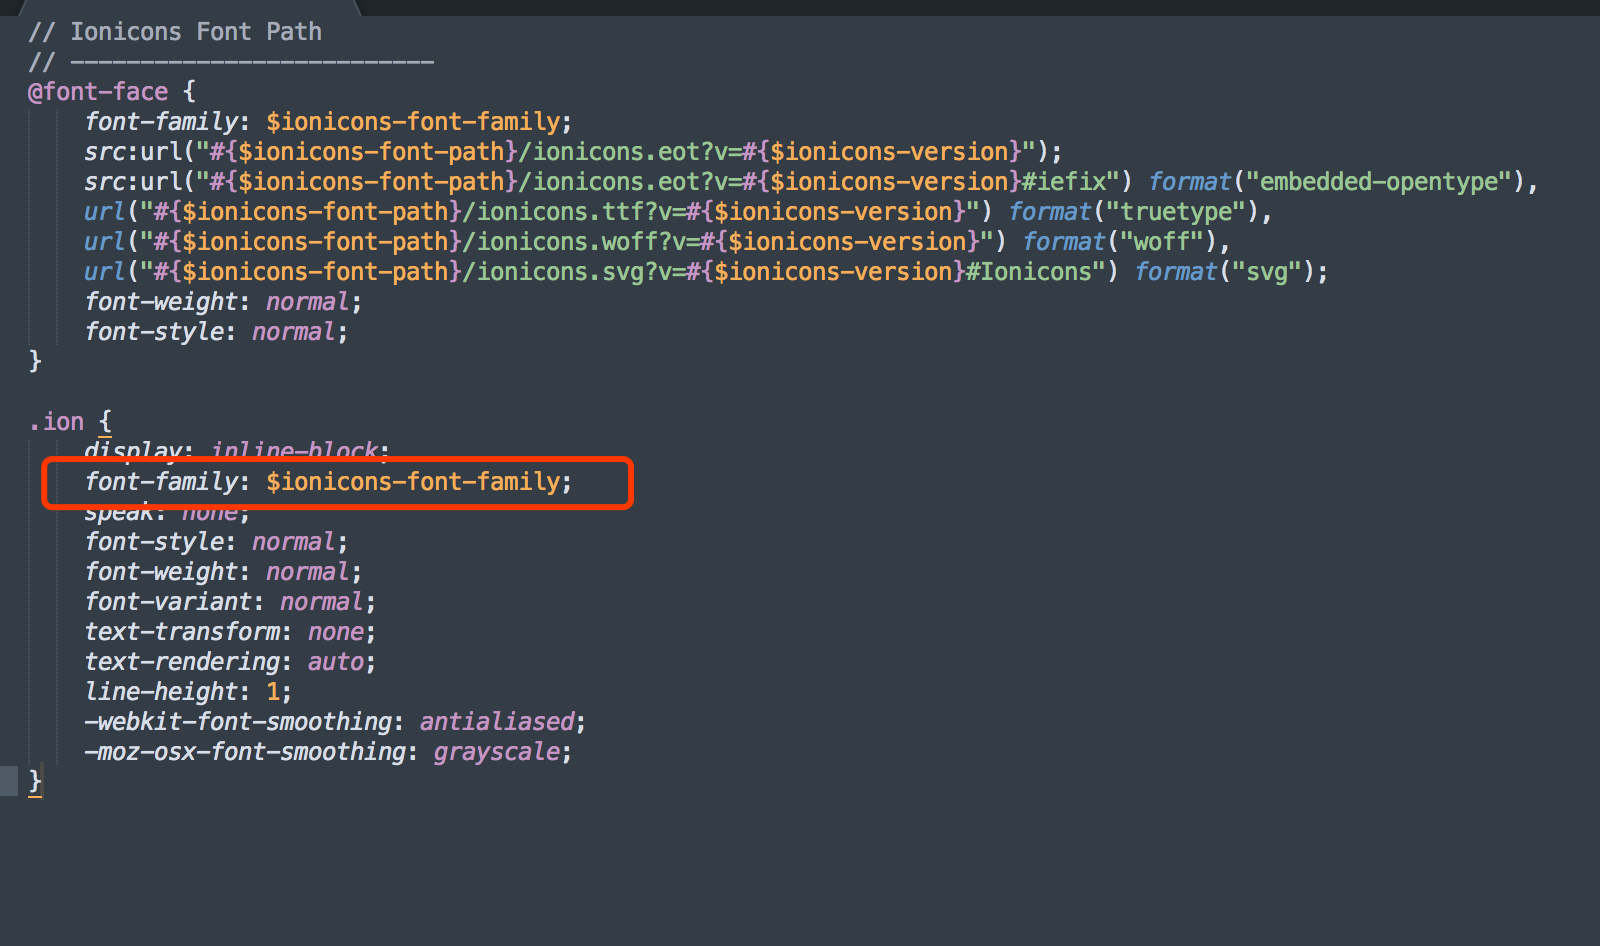1600x946 pixels.
Task: Click the "auto" value of text-rendering
Action: click(335, 662)
